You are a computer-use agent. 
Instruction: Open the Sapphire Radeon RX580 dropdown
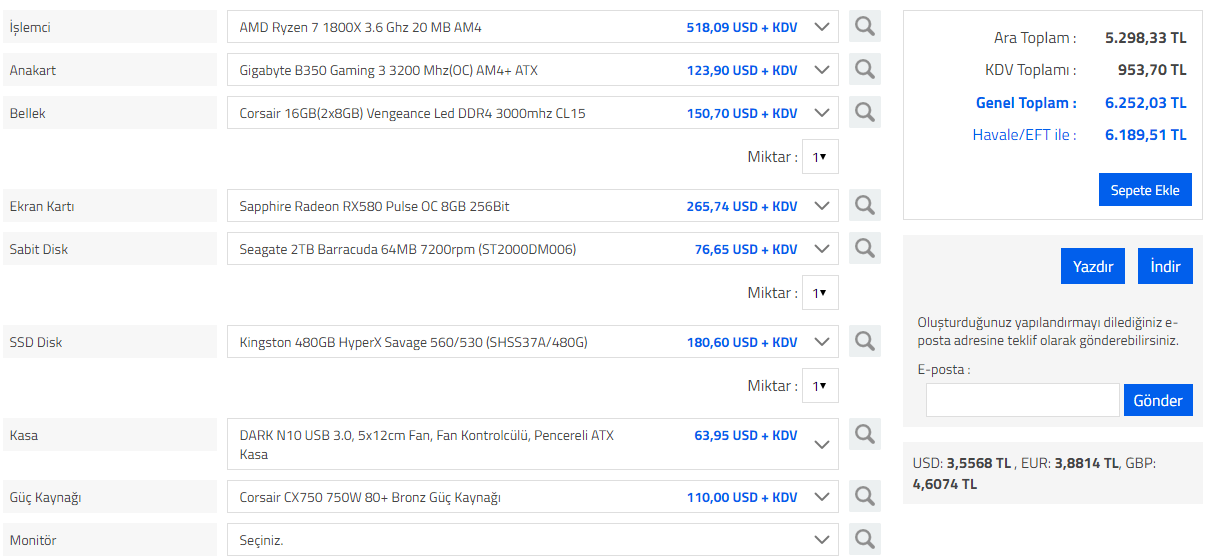(x=822, y=206)
